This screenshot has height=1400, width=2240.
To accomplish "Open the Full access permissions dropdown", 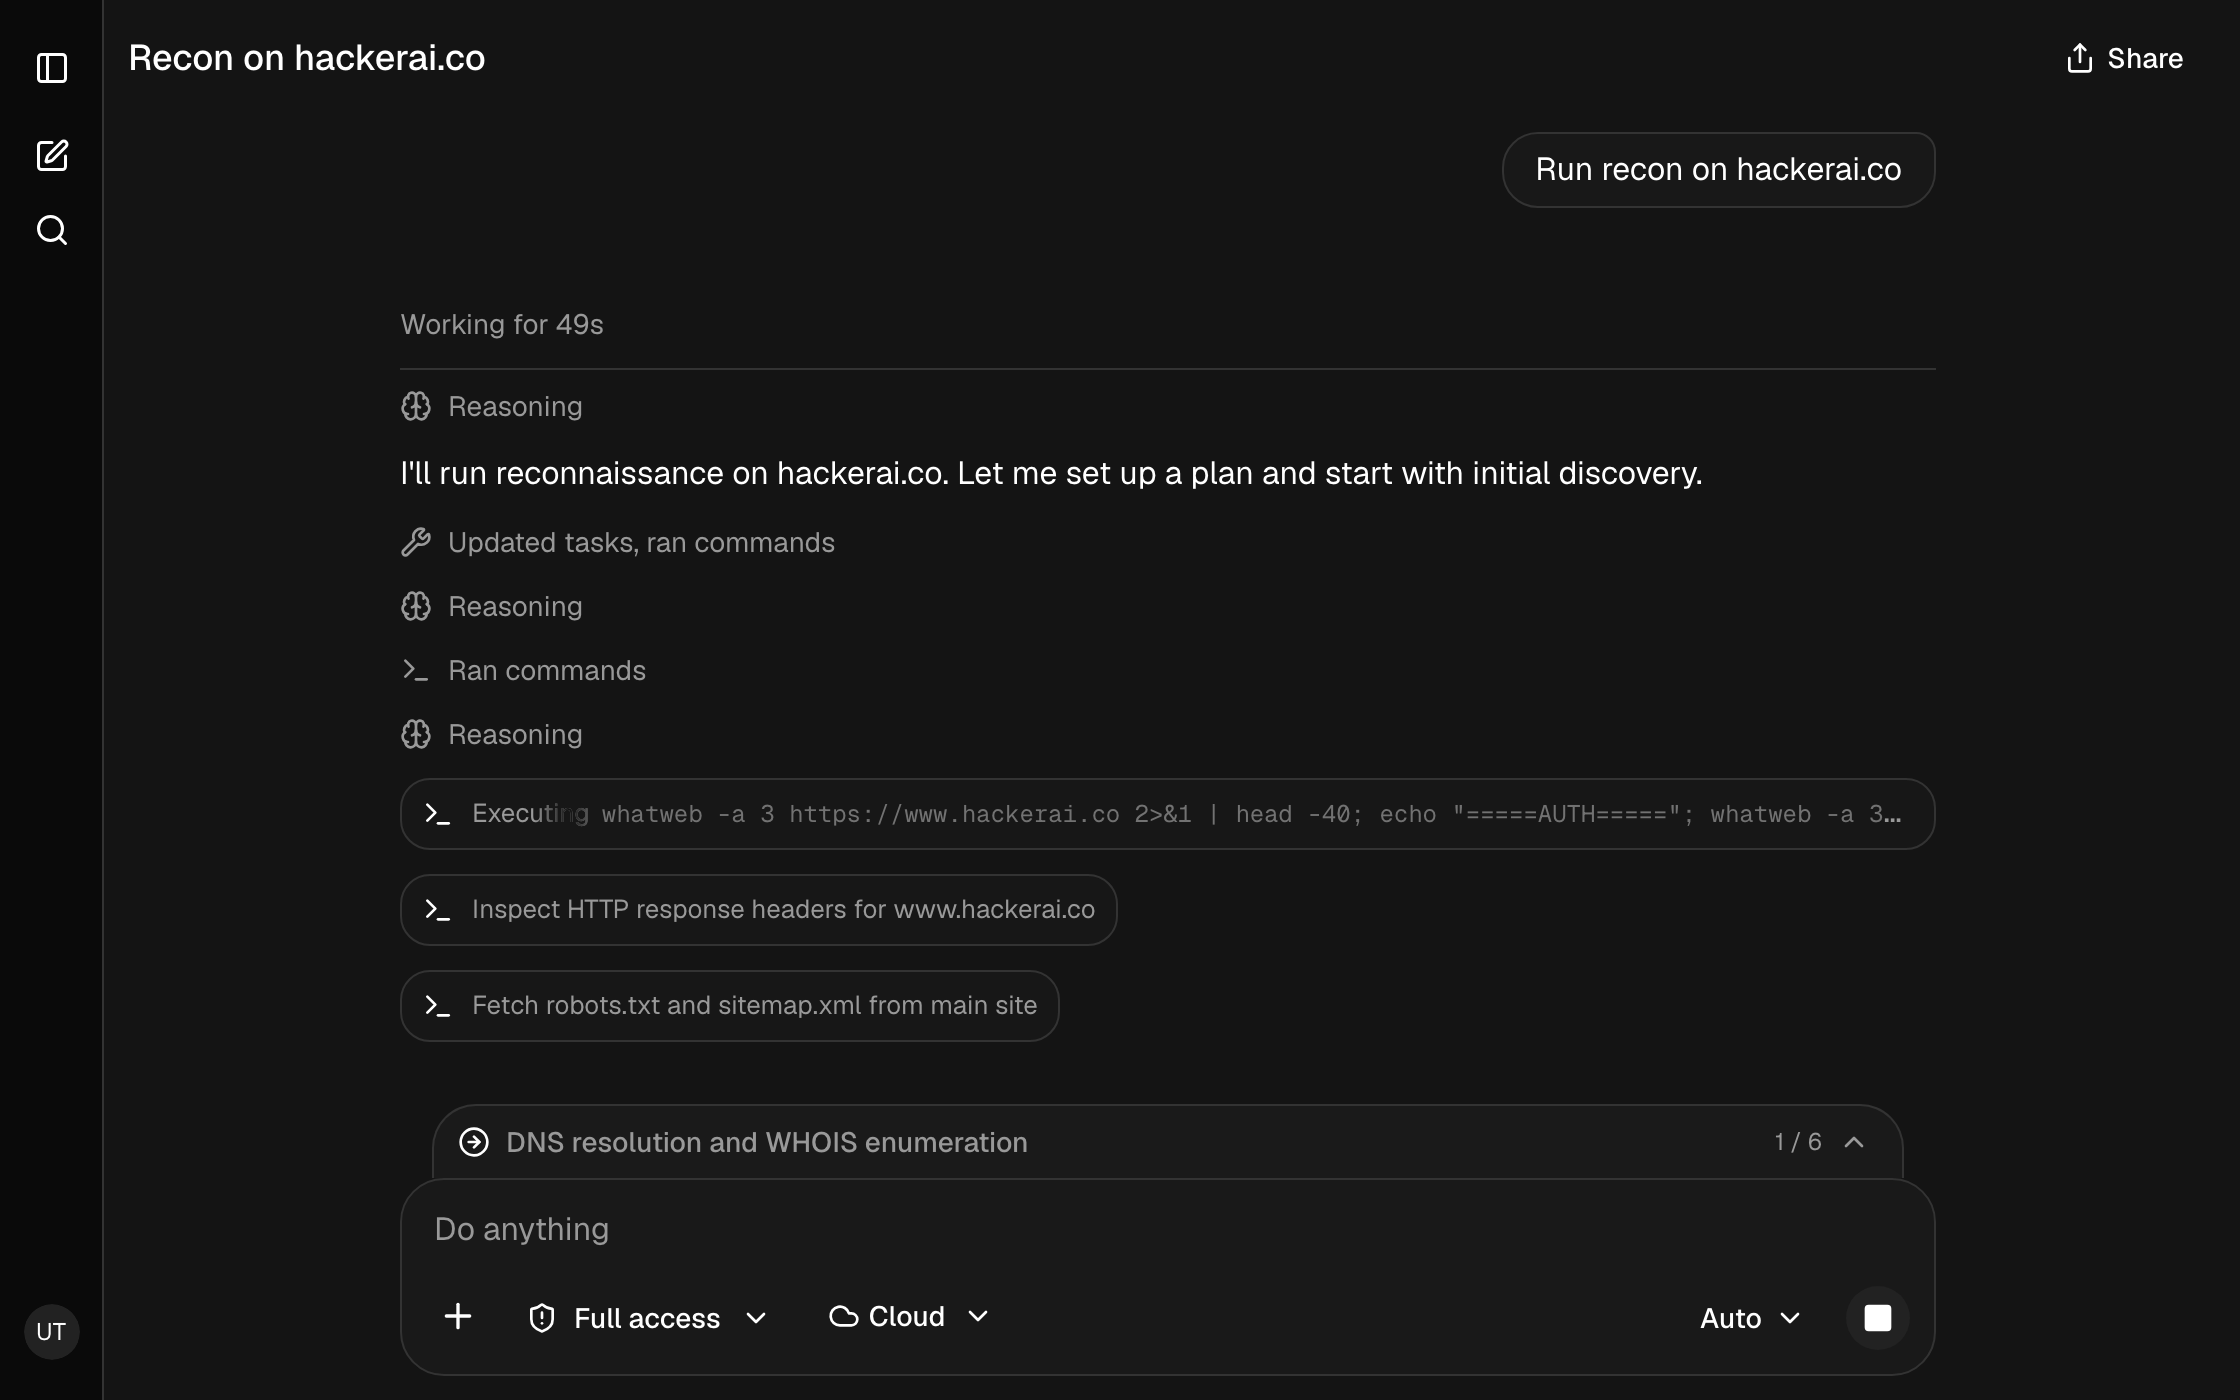I will coord(647,1318).
